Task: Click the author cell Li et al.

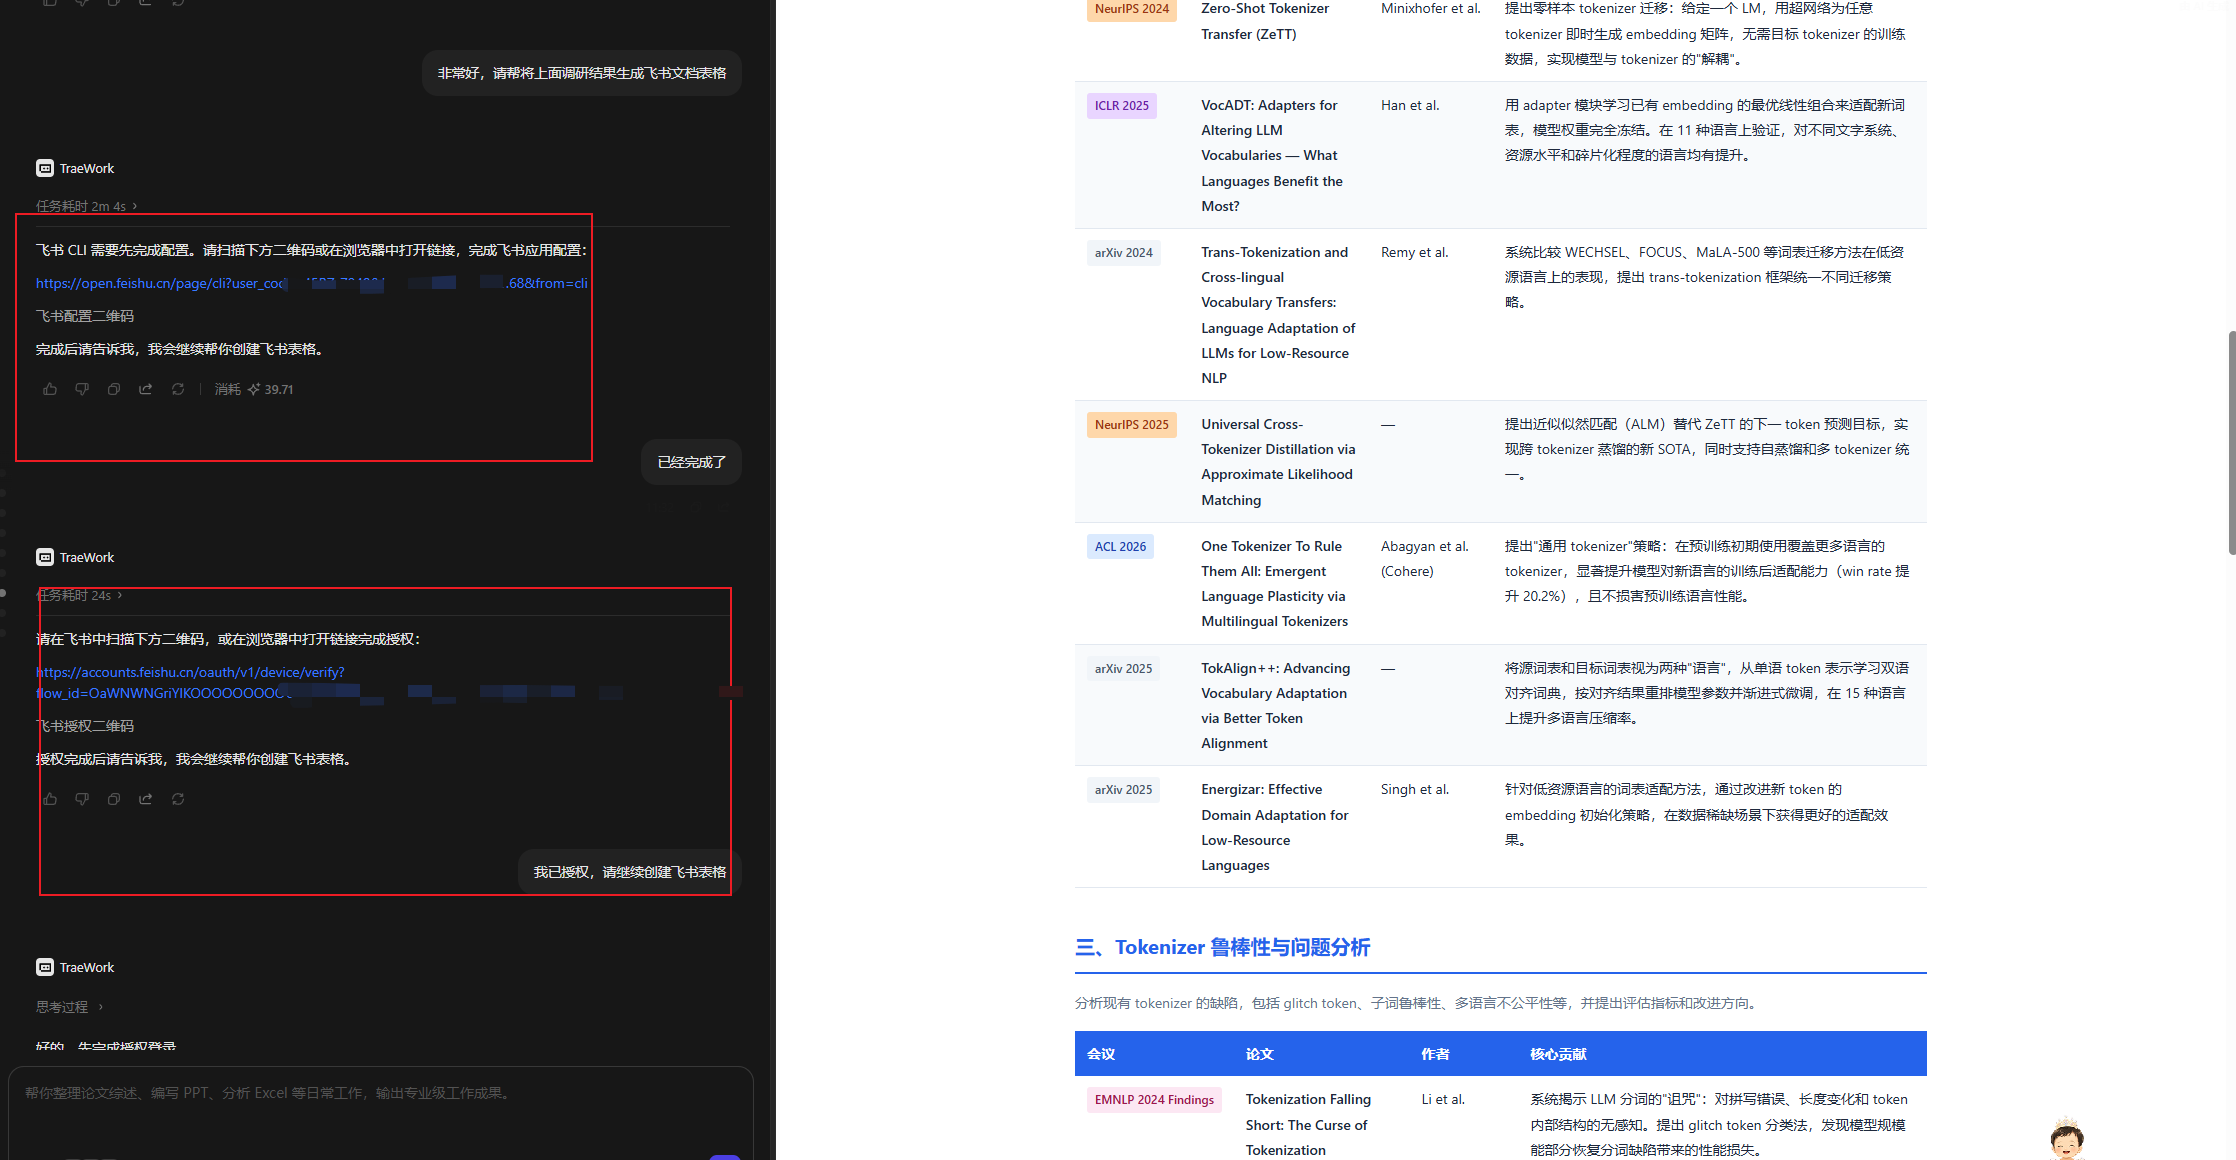Action: tap(1443, 1099)
